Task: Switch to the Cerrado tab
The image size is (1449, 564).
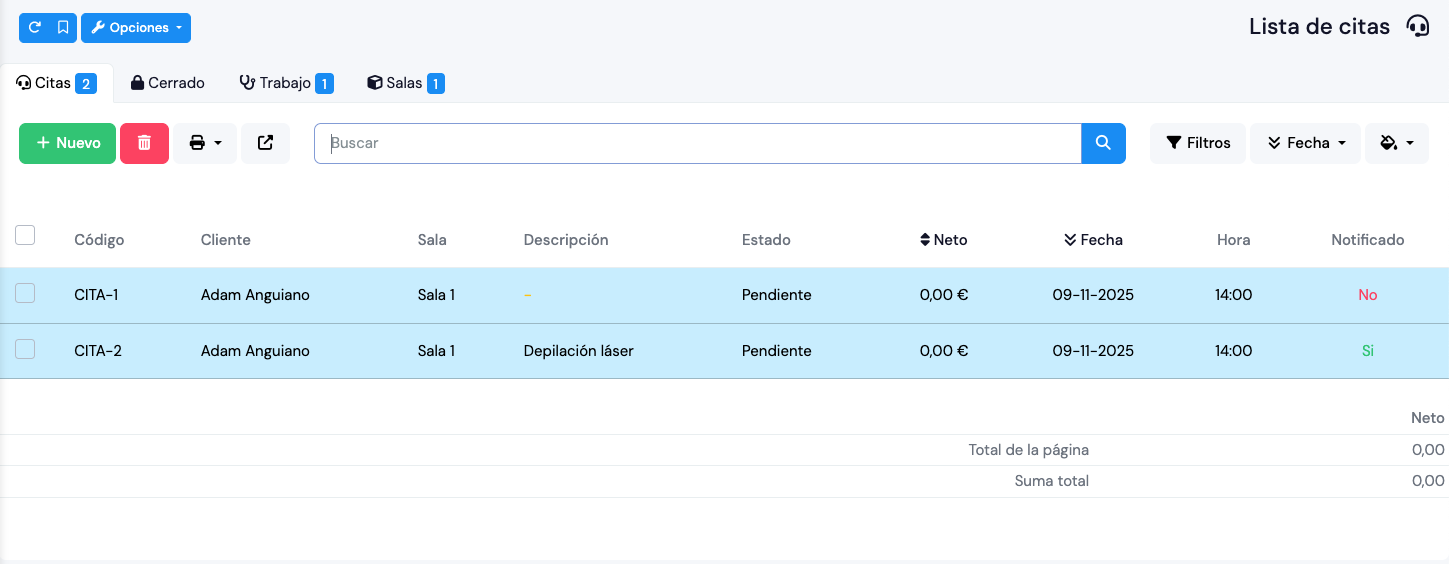Action: (x=167, y=83)
